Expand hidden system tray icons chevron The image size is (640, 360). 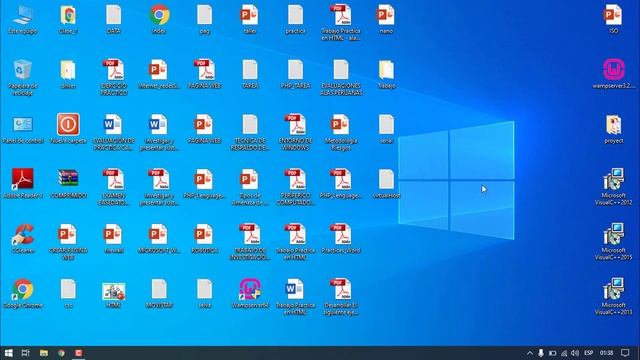click(x=529, y=353)
